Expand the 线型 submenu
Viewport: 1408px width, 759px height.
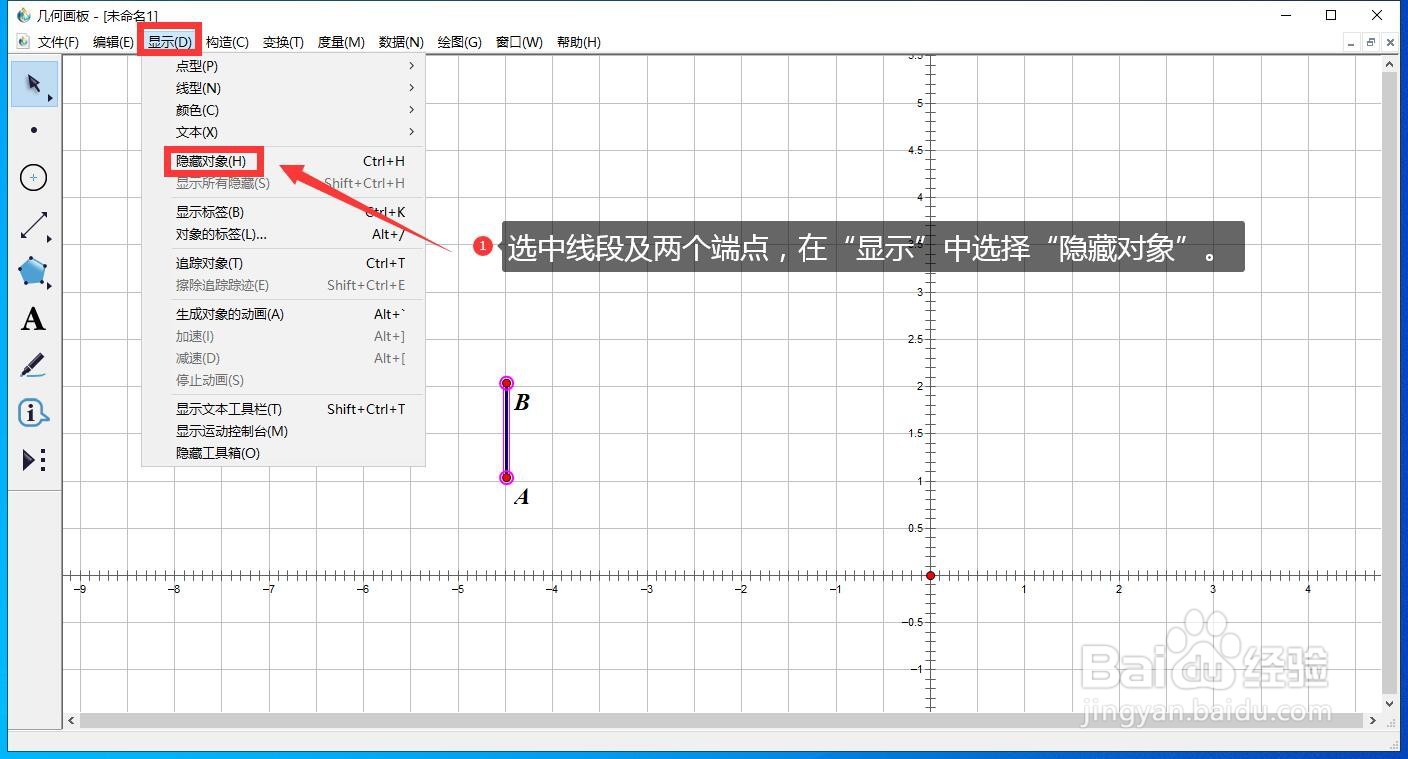point(196,88)
